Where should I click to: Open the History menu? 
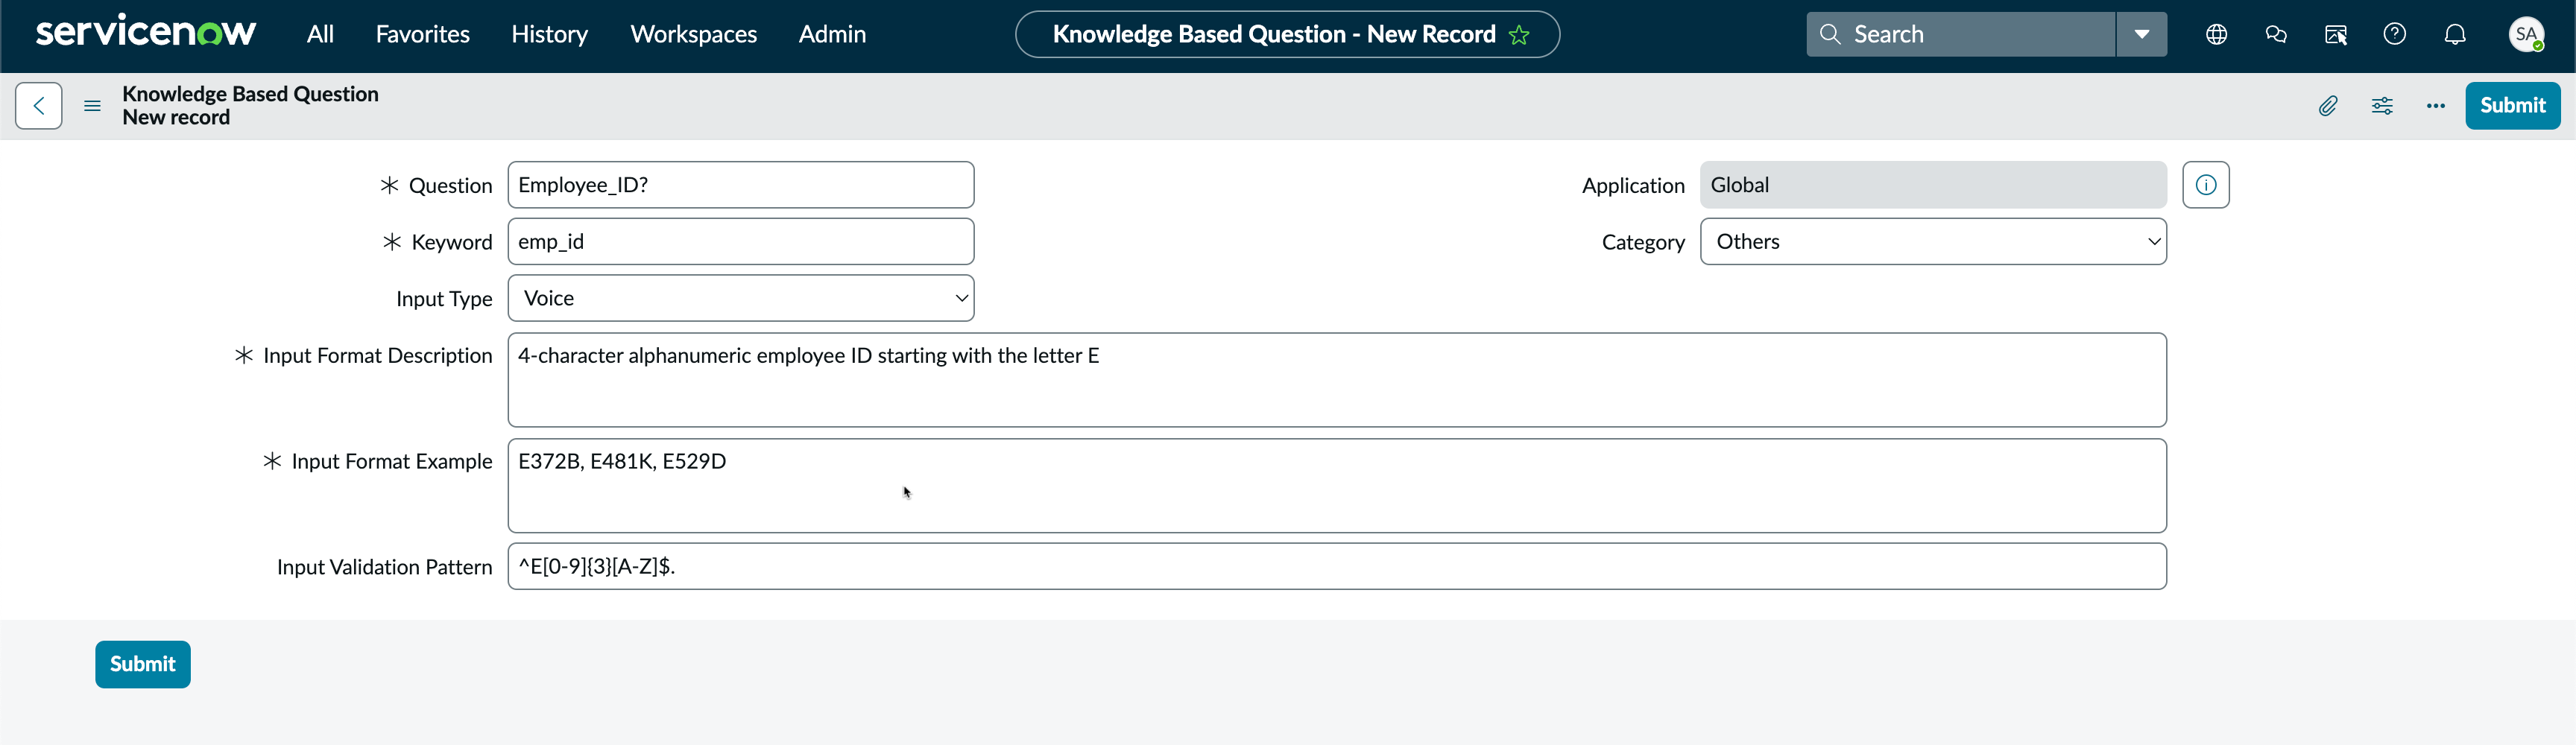coord(549,35)
